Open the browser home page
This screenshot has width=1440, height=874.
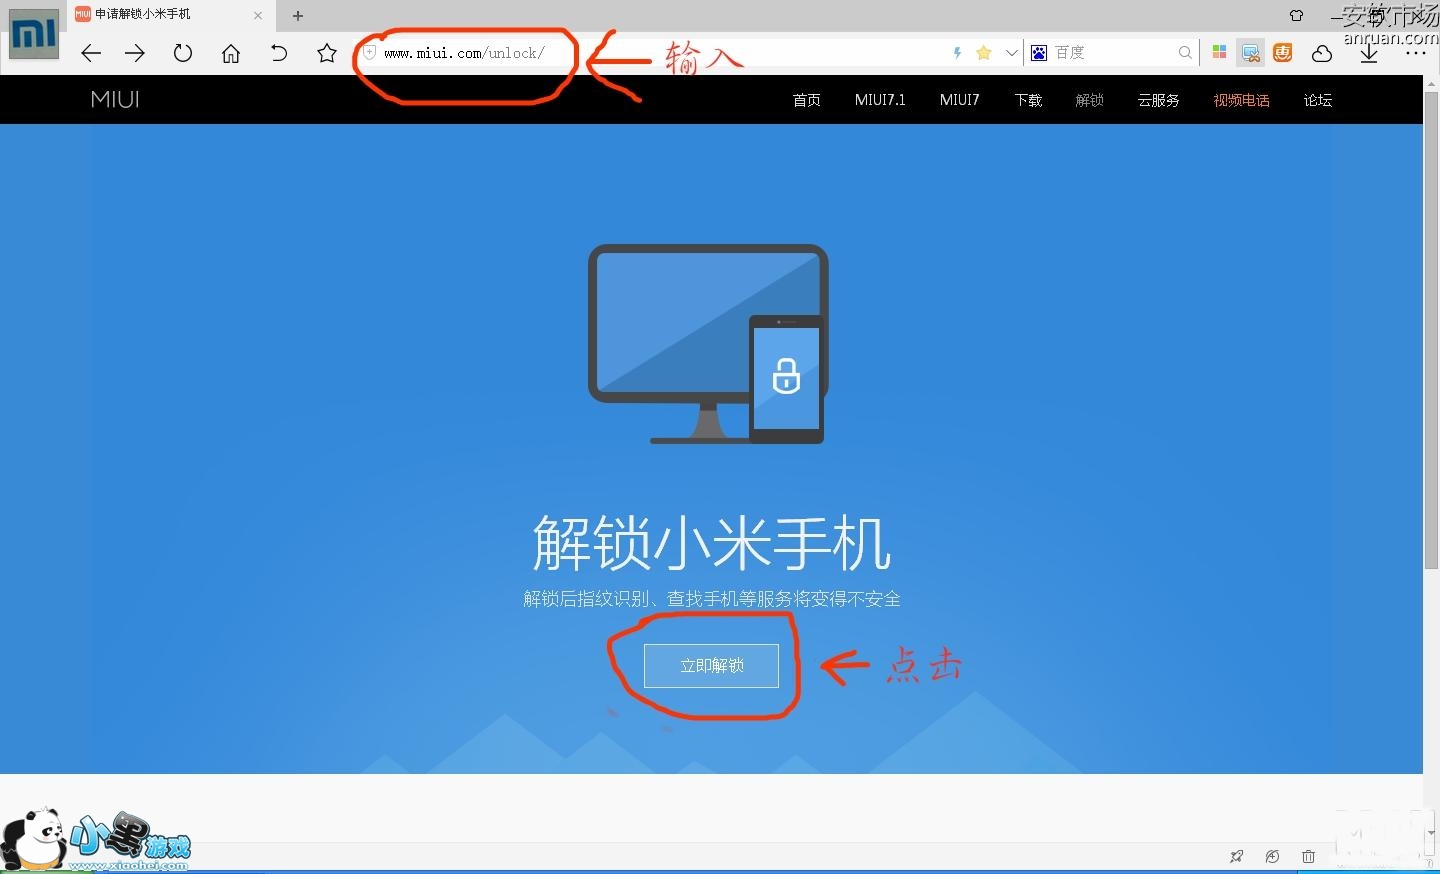(x=231, y=53)
